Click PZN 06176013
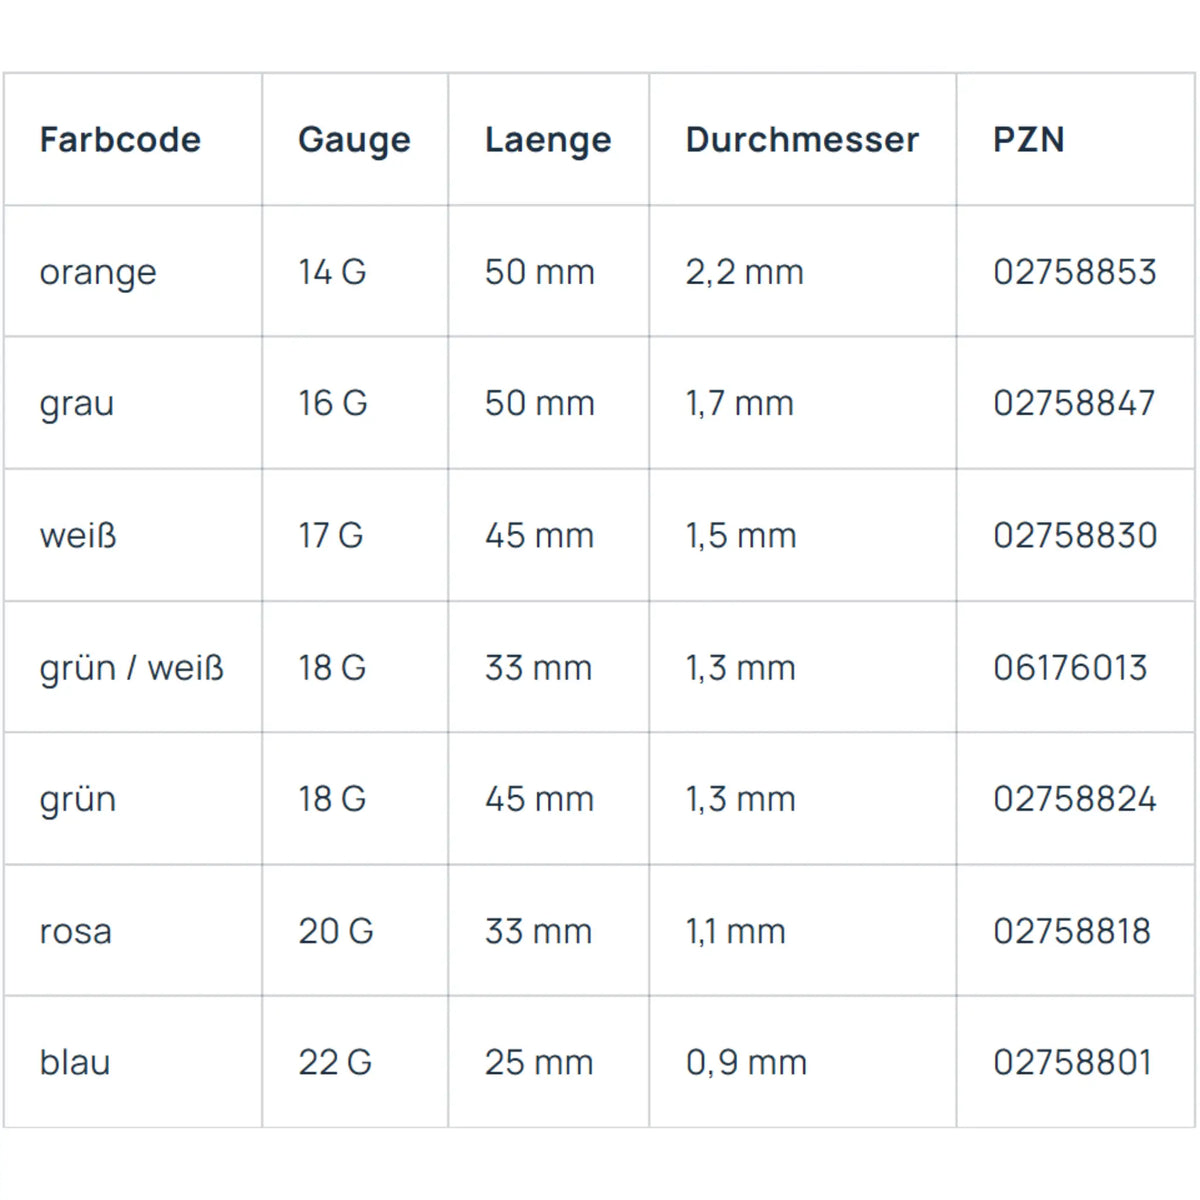Image resolution: width=1200 pixels, height=1200 pixels. click(x=1070, y=667)
